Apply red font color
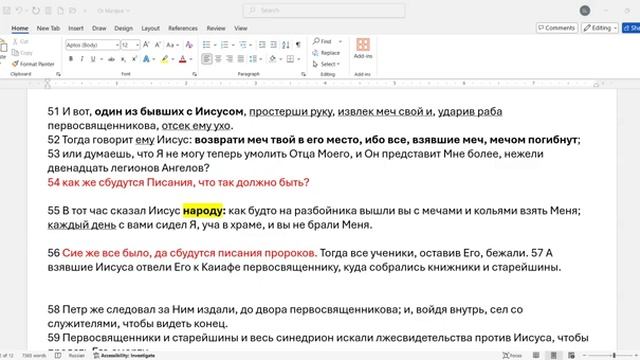The height and width of the screenshot is (360, 640). [x=182, y=59]
